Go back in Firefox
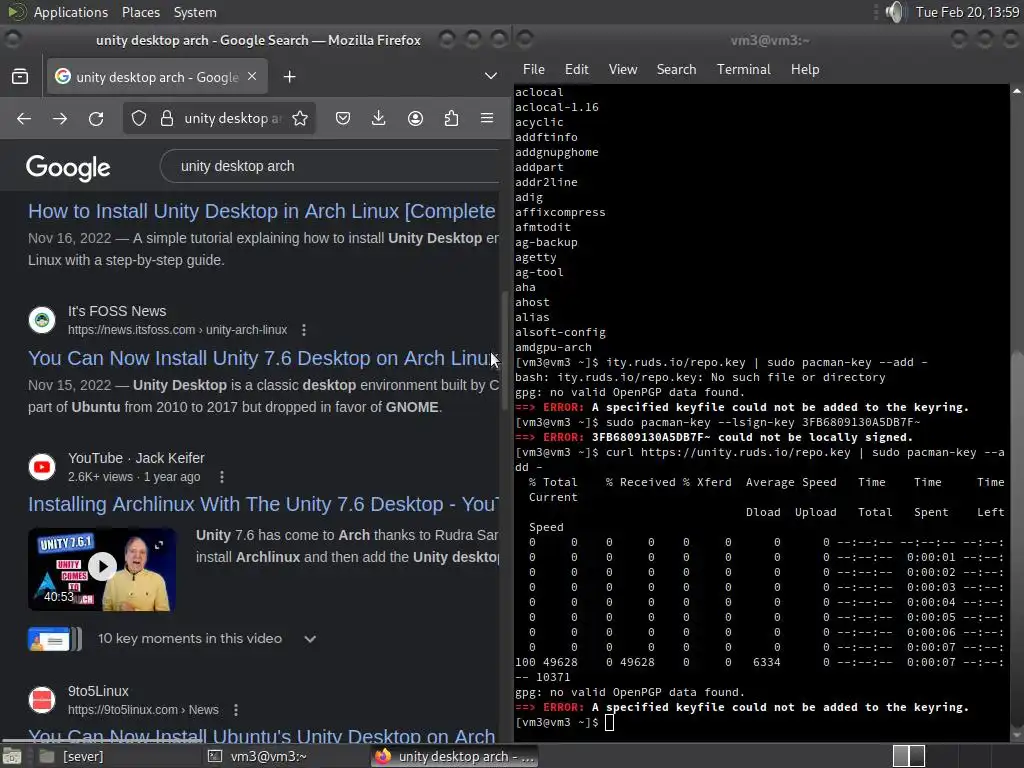This screenshot has height=768, width=1024. [x=24, y=118]
